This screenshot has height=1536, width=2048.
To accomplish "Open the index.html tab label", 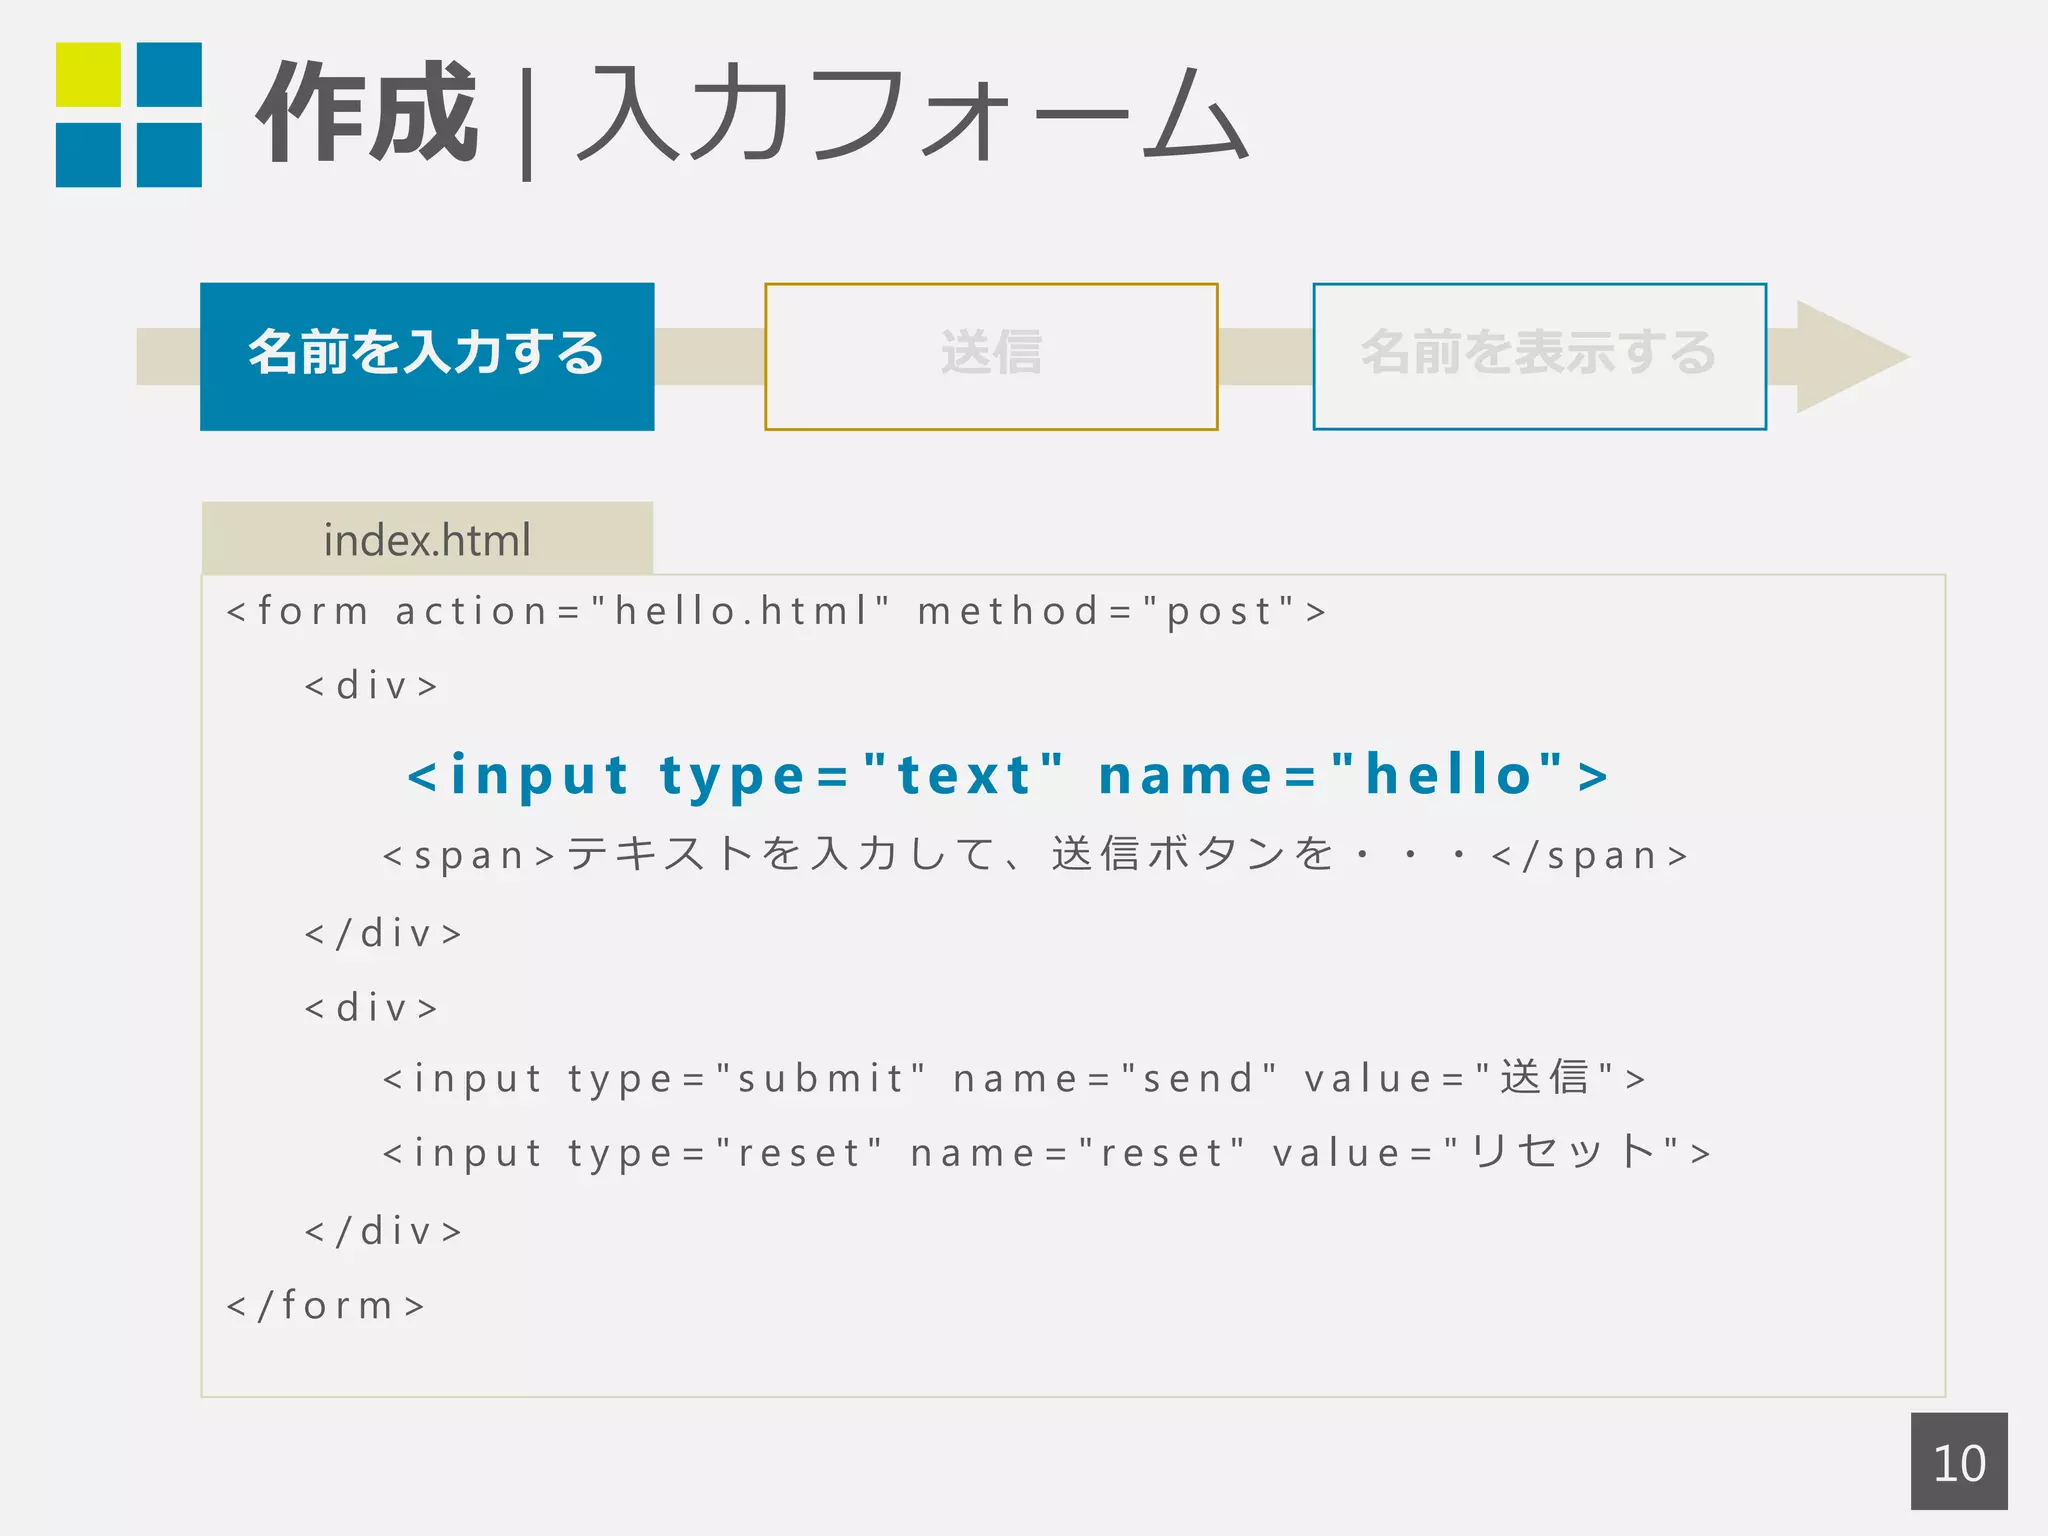I will click(x=427, y=539).
